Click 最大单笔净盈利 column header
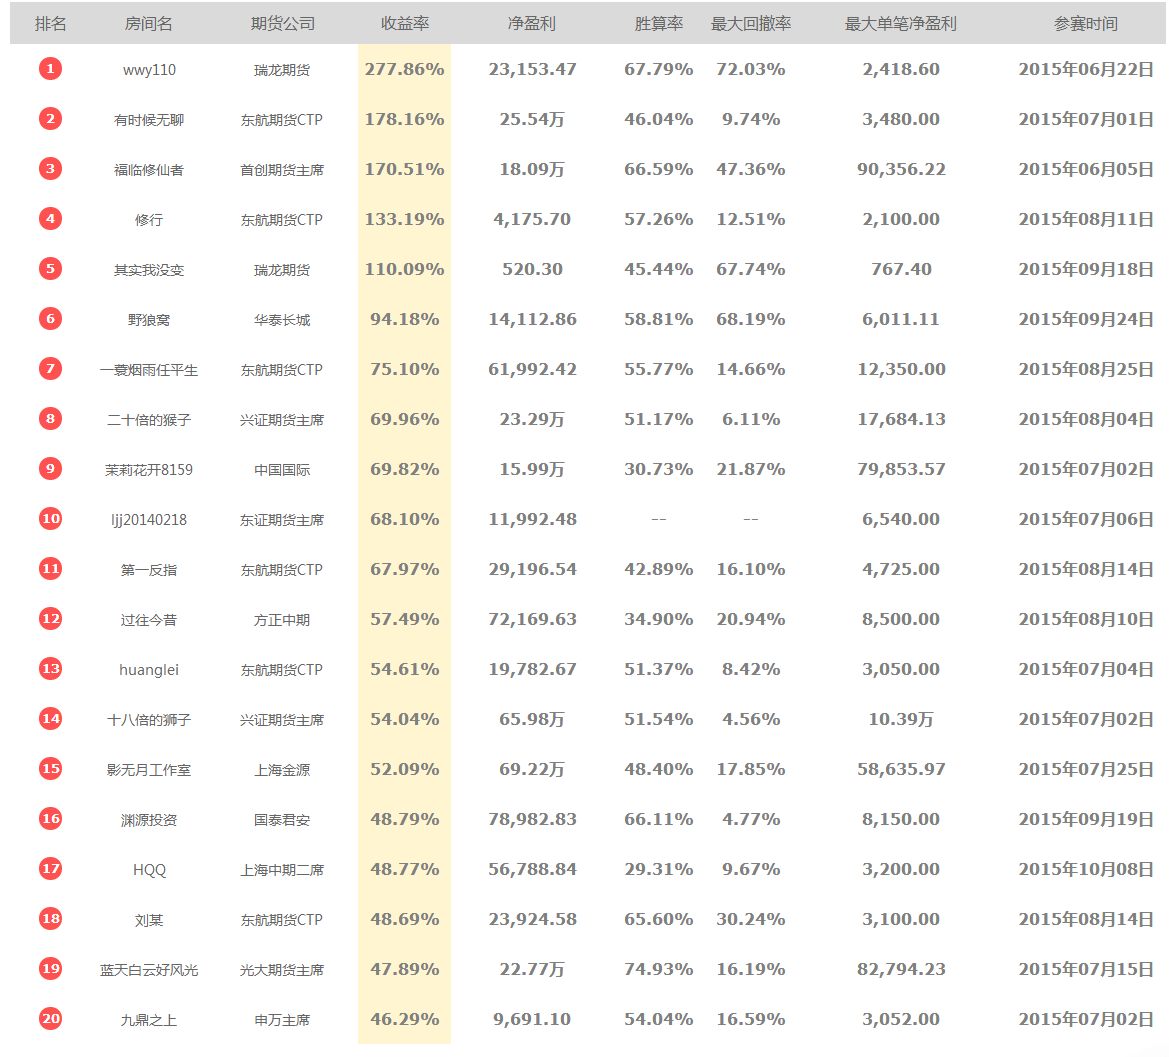 (x=901, y=24)
